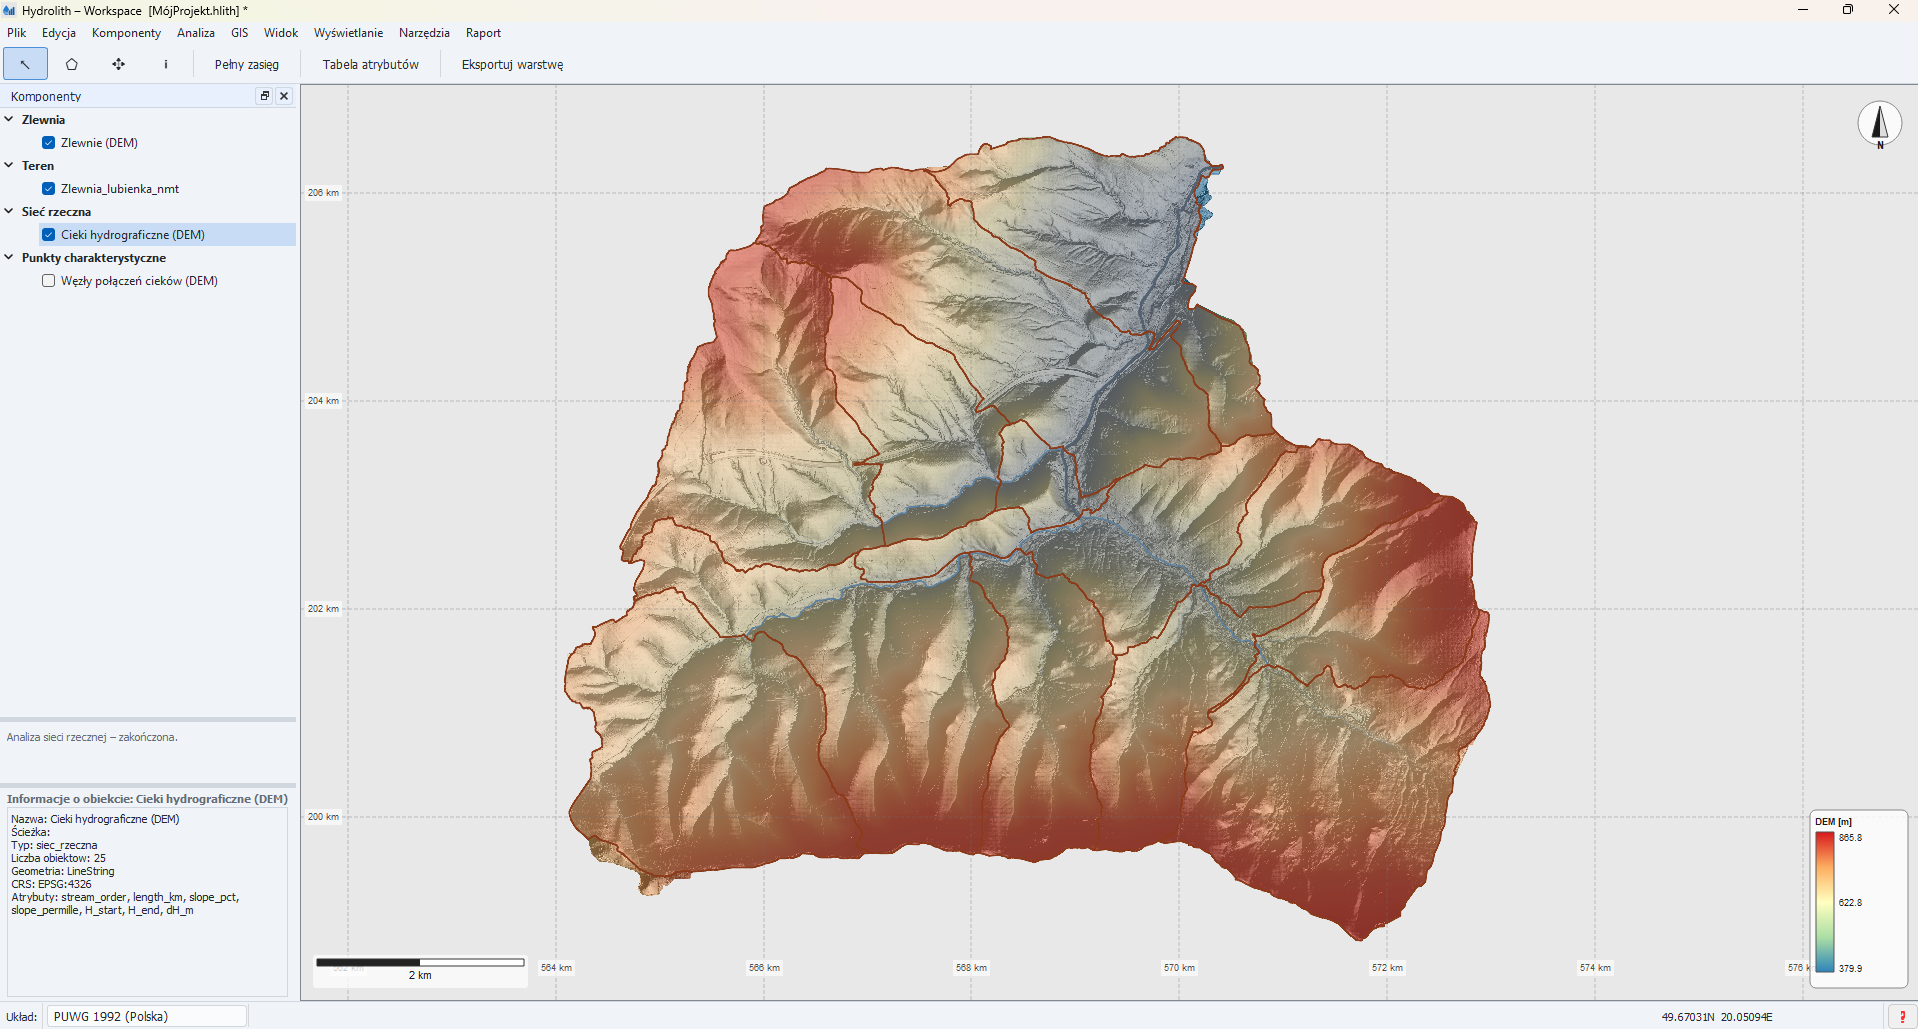Select Zlewnia_lubienka_nmt layer label
Screen dimensions: 1918x1029
120,189
